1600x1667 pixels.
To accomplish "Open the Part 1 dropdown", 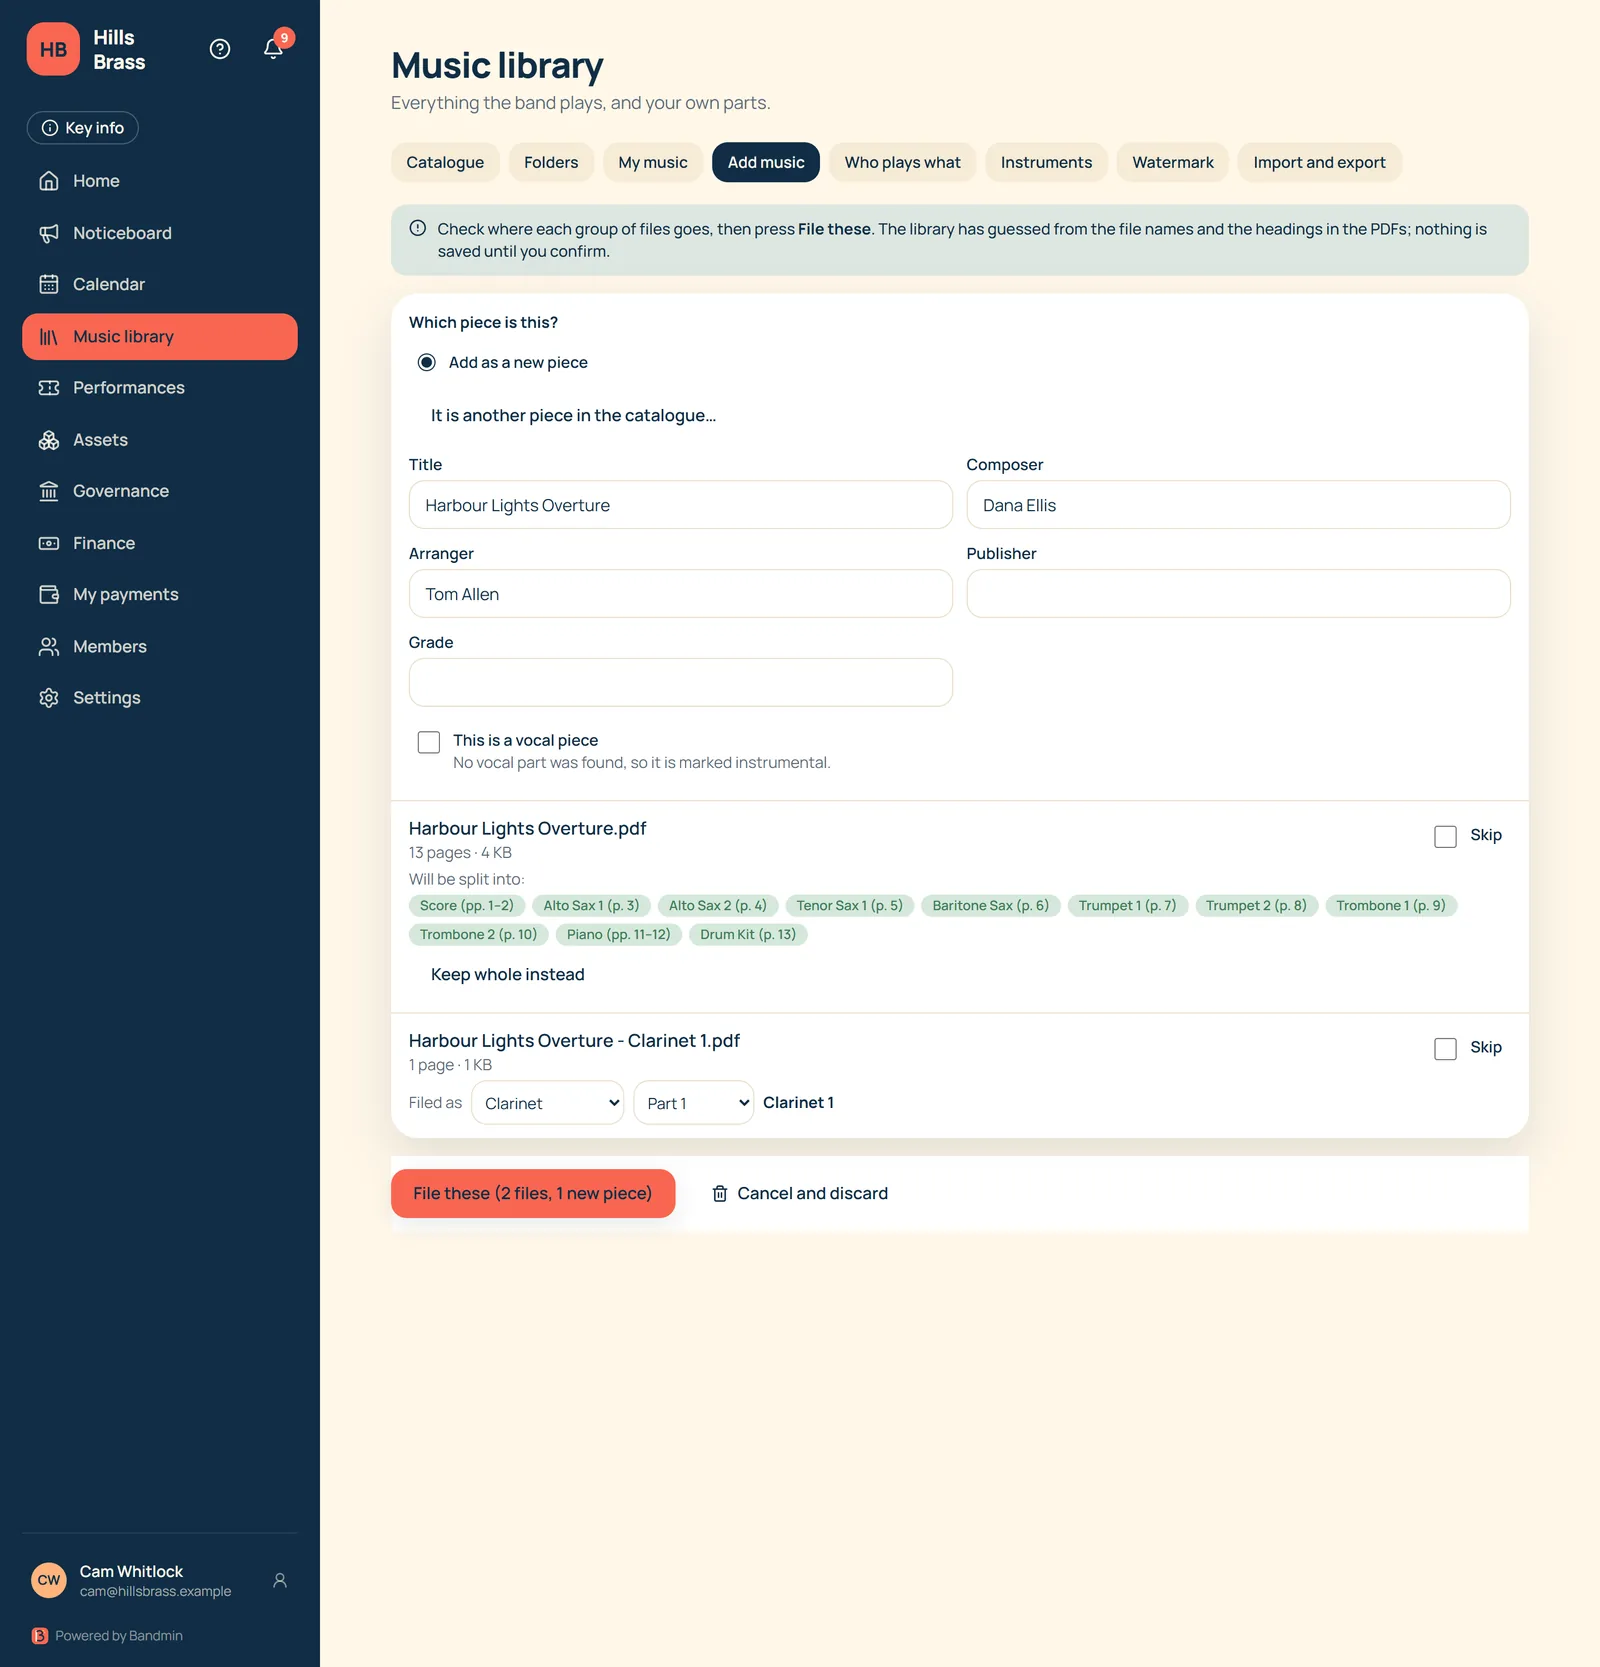I will tap(694, 1103).
